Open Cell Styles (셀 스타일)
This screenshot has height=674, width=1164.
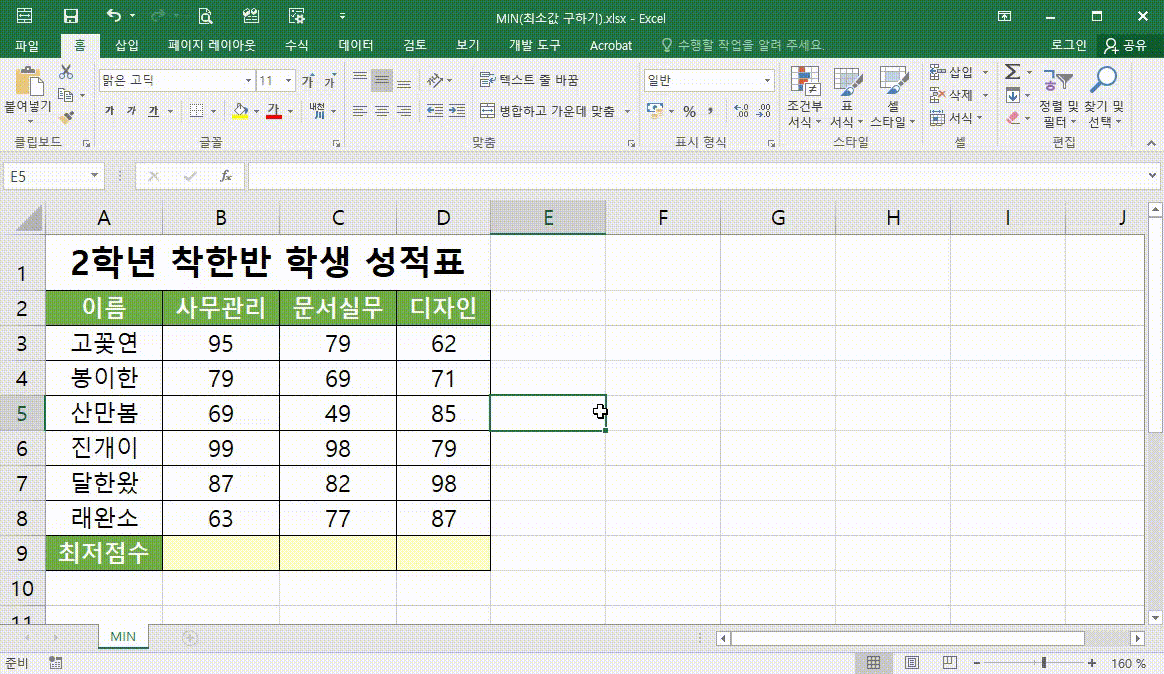(893, 96)
